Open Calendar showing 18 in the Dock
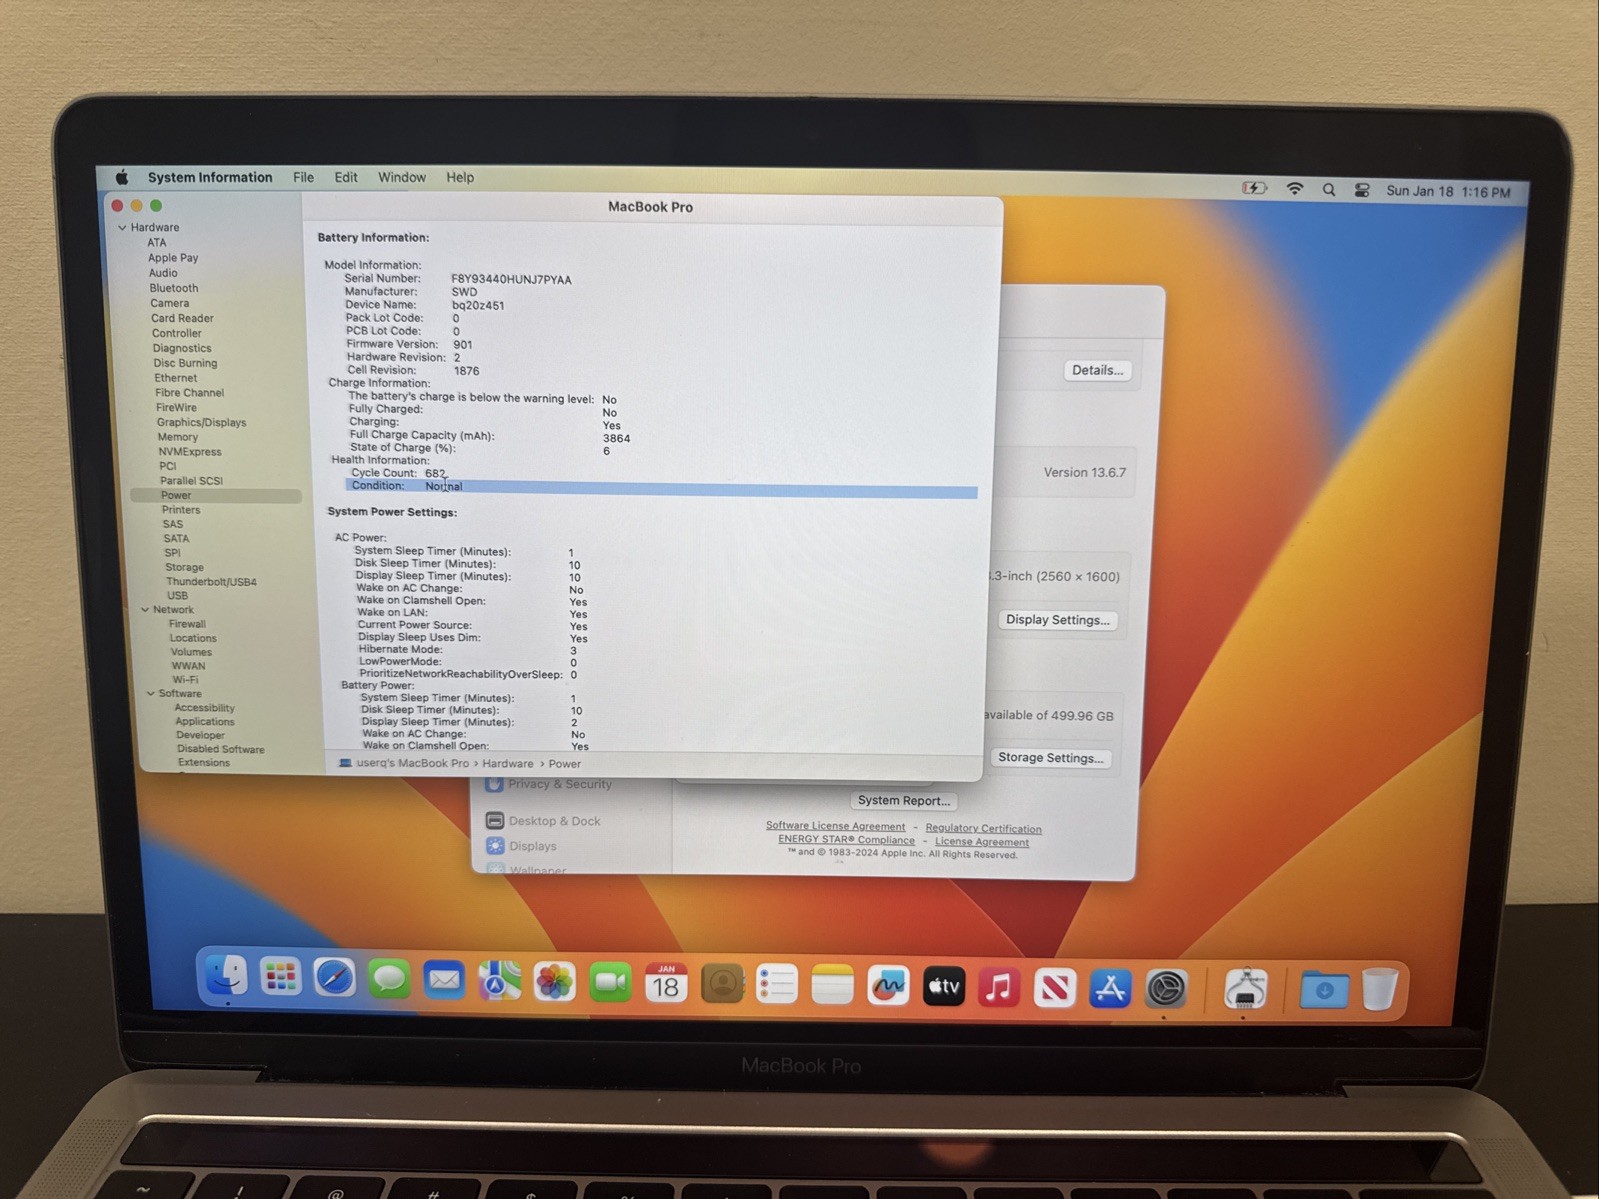This screenshot has width=1599, height=1199. tap(666, 985)
